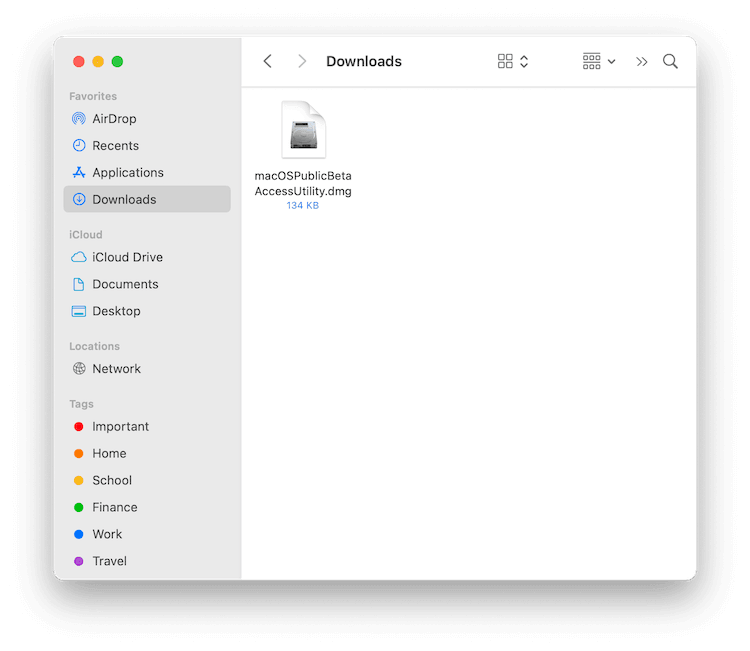Image resolution: width=750 pixels, height=651 pixels.
Task: Expand hidden toolbar items double chevron
Action: point(642,62)
